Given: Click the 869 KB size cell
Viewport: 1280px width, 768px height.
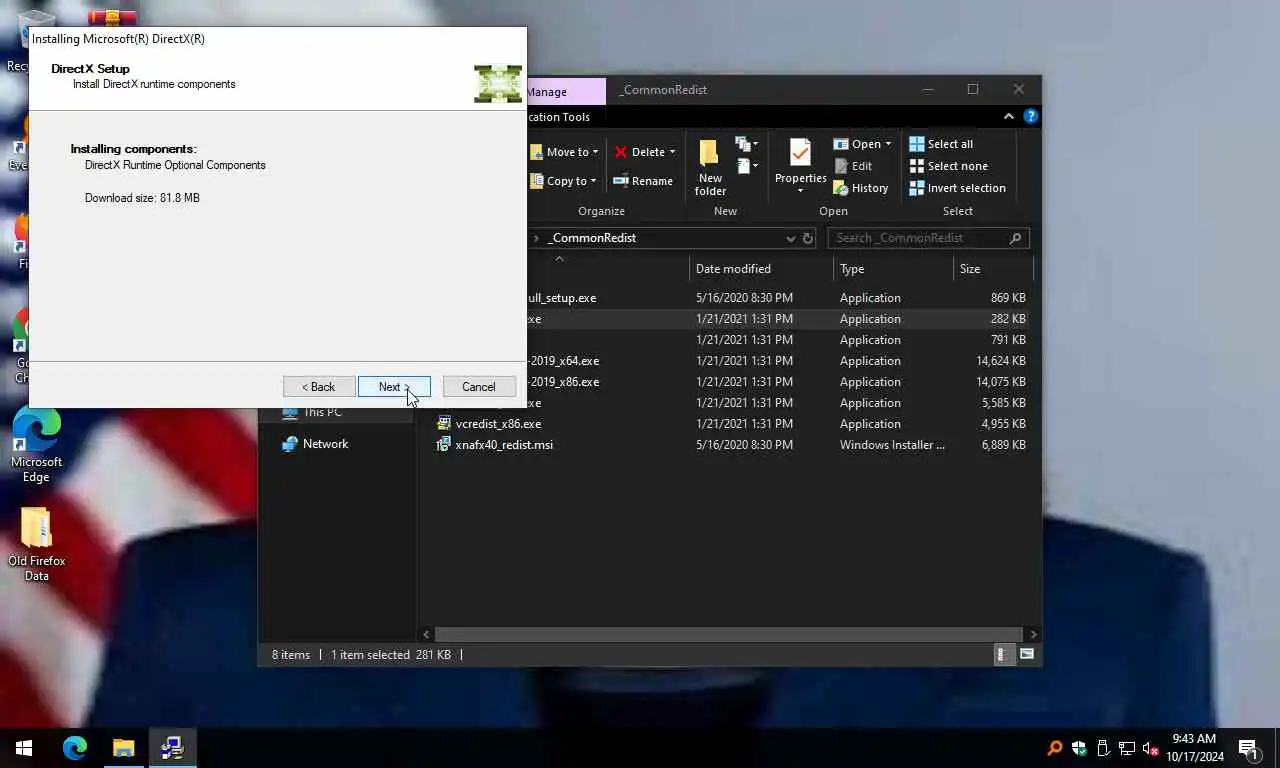Looking at the screenshot, I should coord(1008,298).
